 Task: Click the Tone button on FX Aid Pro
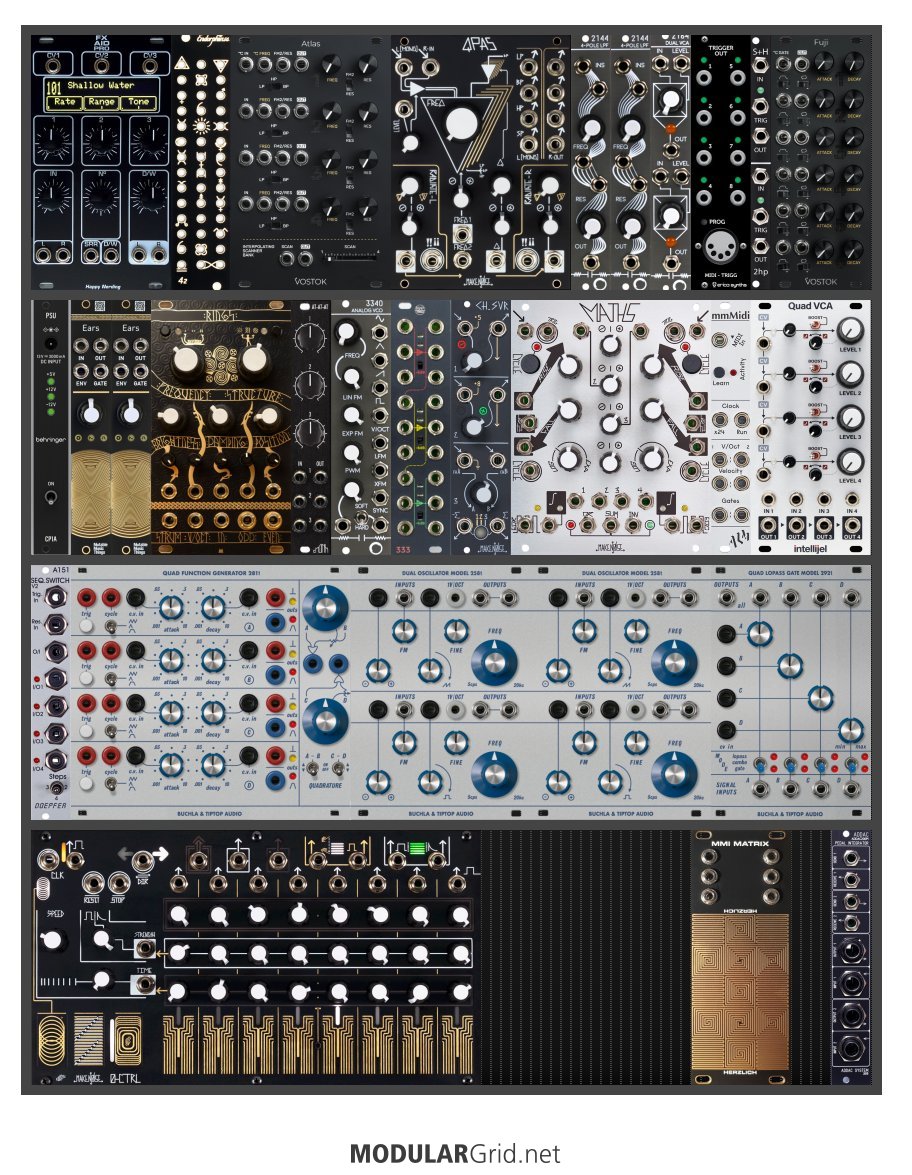139,102
